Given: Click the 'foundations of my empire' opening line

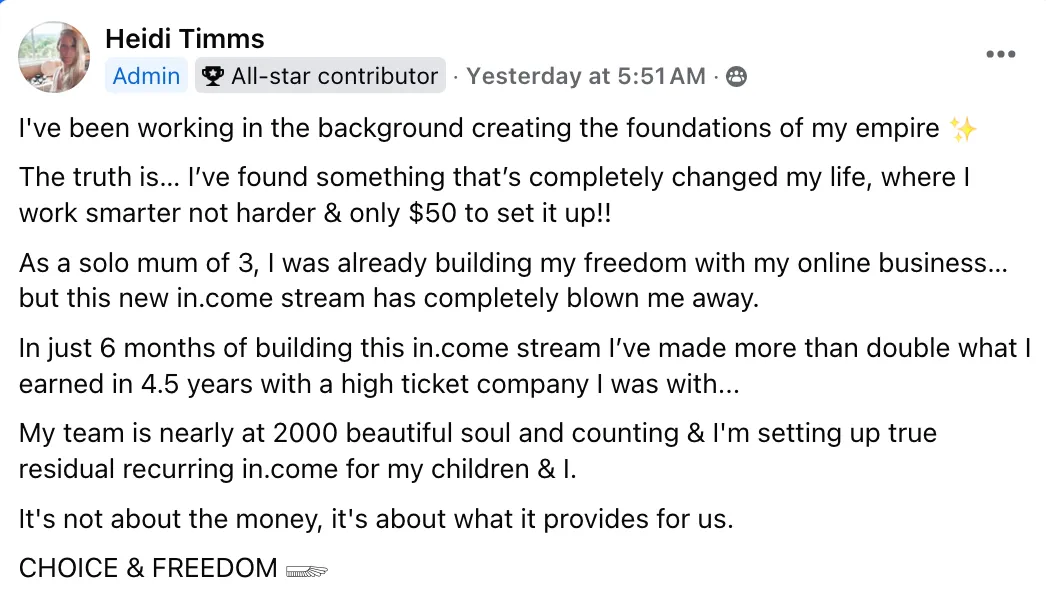Looking at the screenshot, I should pos(479,128).
